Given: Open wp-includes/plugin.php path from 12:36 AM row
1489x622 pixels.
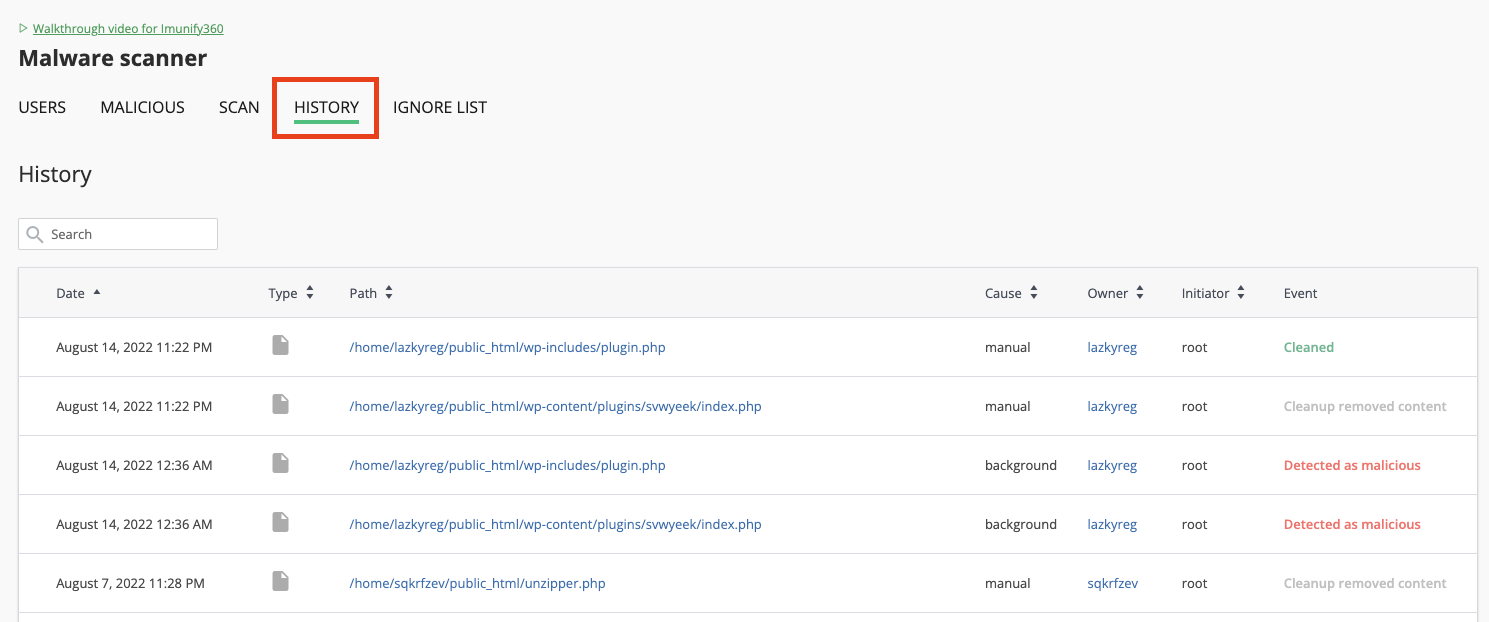Looking at the screenshot, I should [507, 465].
